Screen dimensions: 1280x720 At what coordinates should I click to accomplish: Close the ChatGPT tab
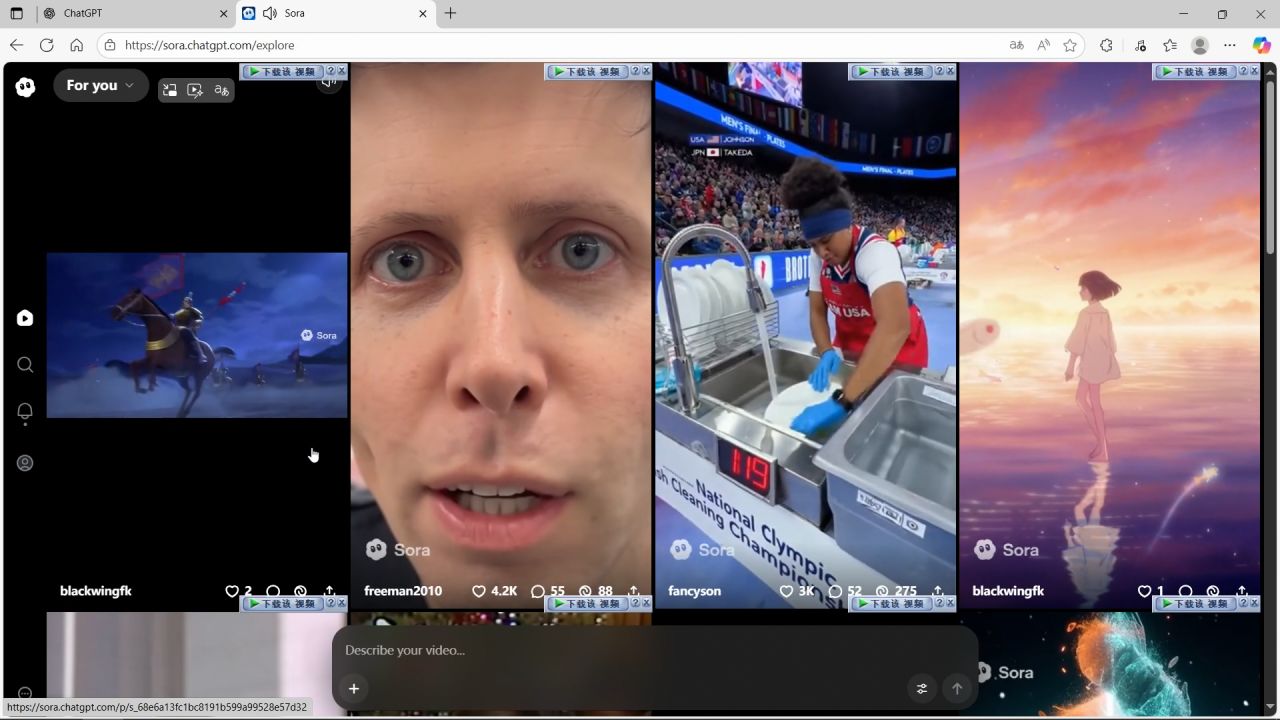point(223,14)
